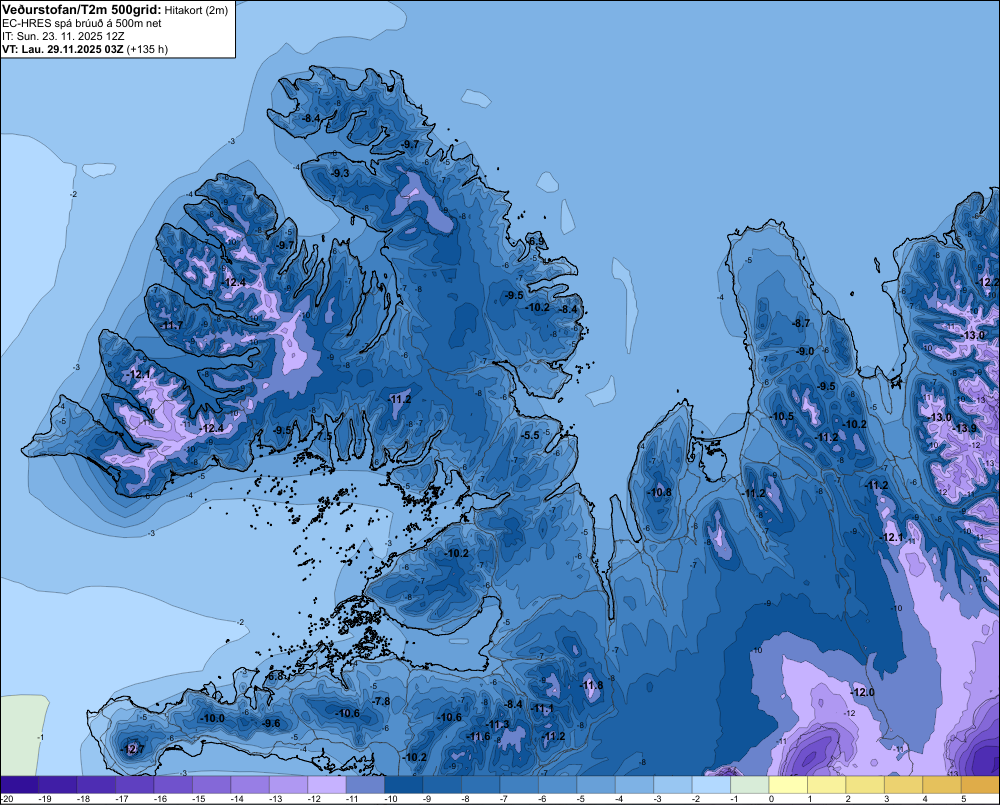Click the -9.3 temperature value on the map

pos(341,173)
